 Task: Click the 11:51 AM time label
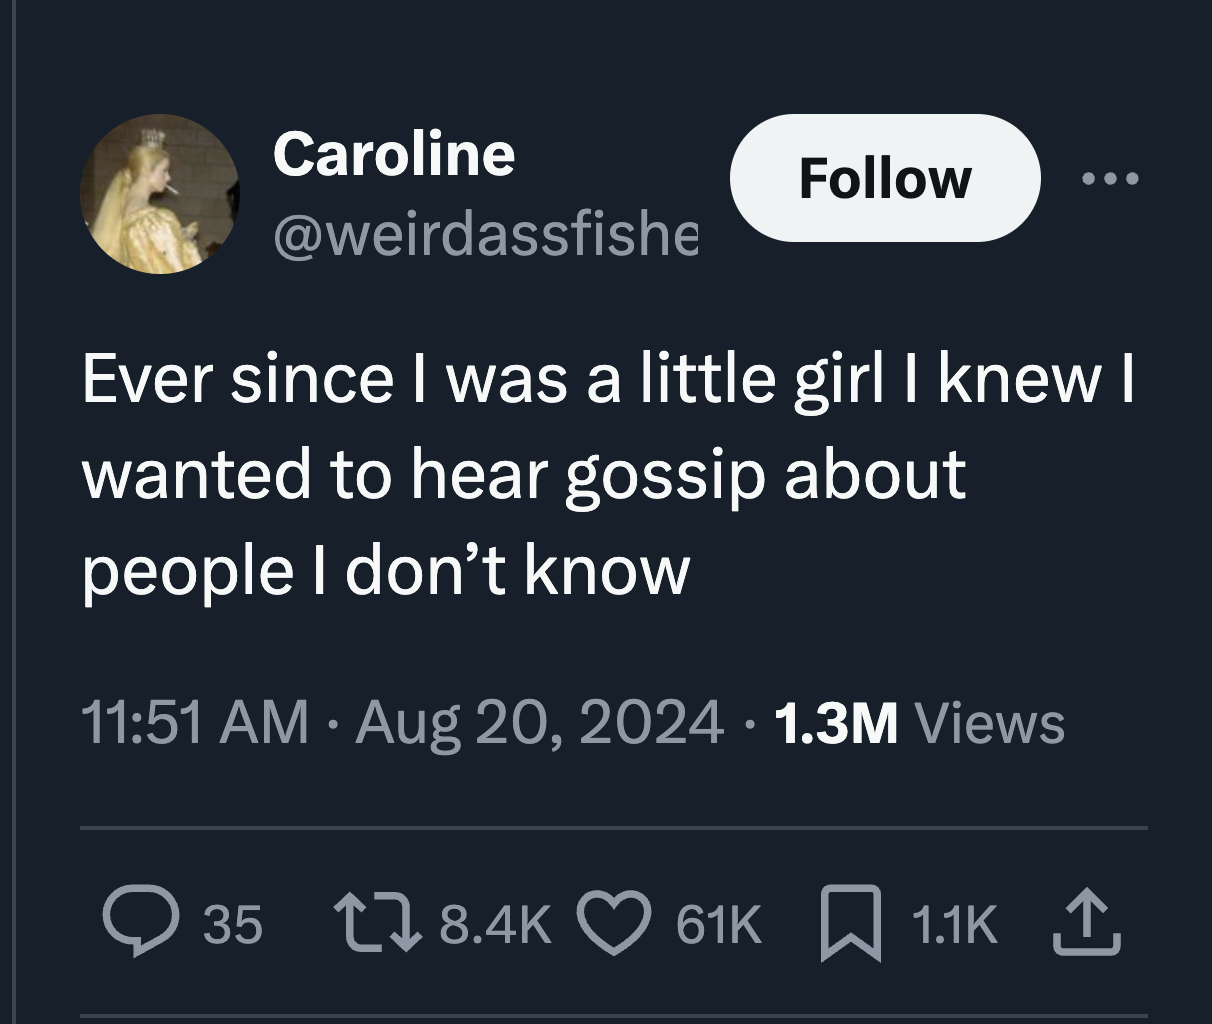[x=196, y=722]
